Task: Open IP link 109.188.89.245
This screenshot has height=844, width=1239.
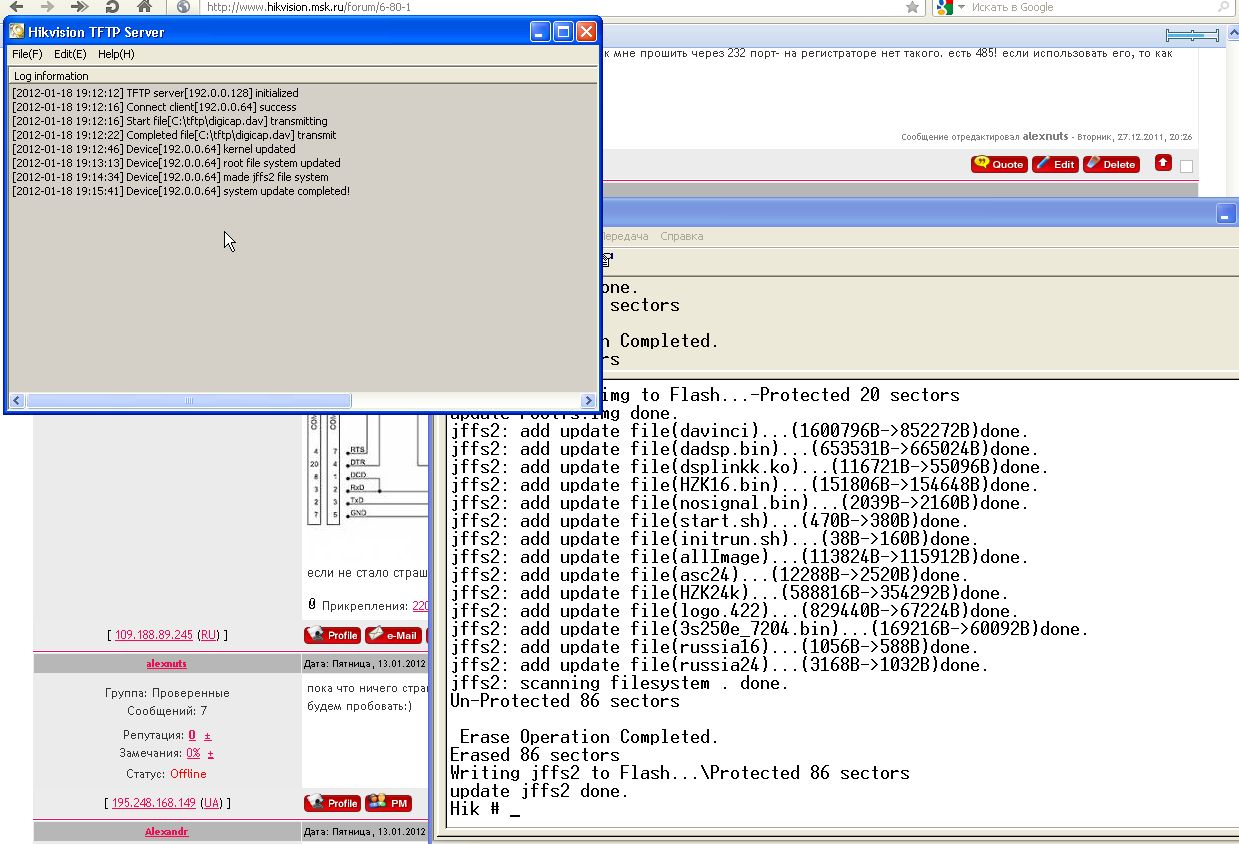Action: pyautogui.click(x=153, y=635)
